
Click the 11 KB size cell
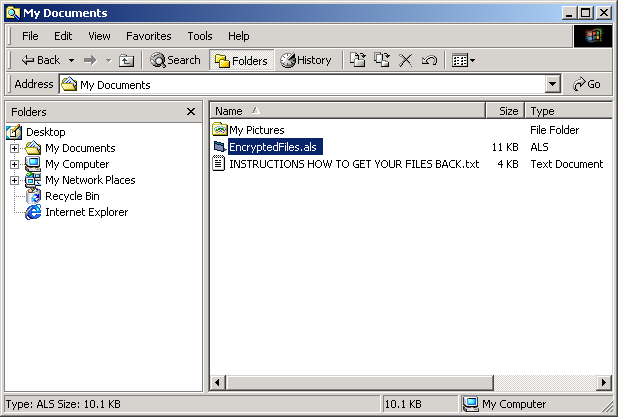tap(505, 147)
